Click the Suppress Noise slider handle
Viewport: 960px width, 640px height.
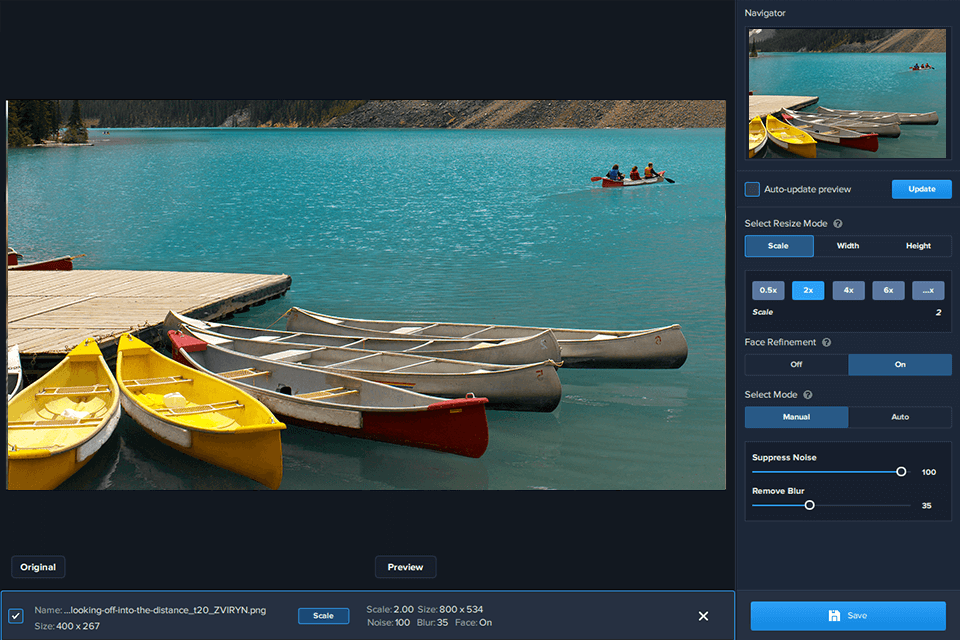pyautogui.click(x=901, y=471)
